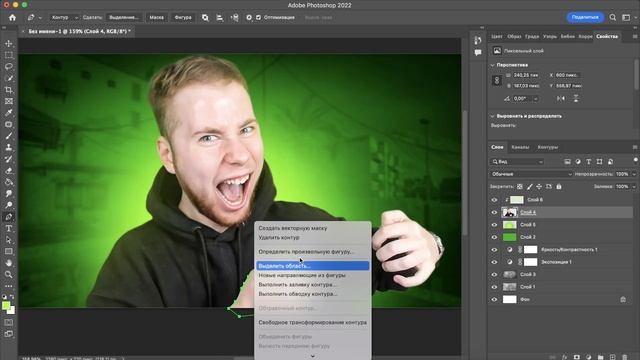This screenshot has height=360, width=640.
Task: Add a layer mask via bottom icon
Action: click(x=576, y=357)
